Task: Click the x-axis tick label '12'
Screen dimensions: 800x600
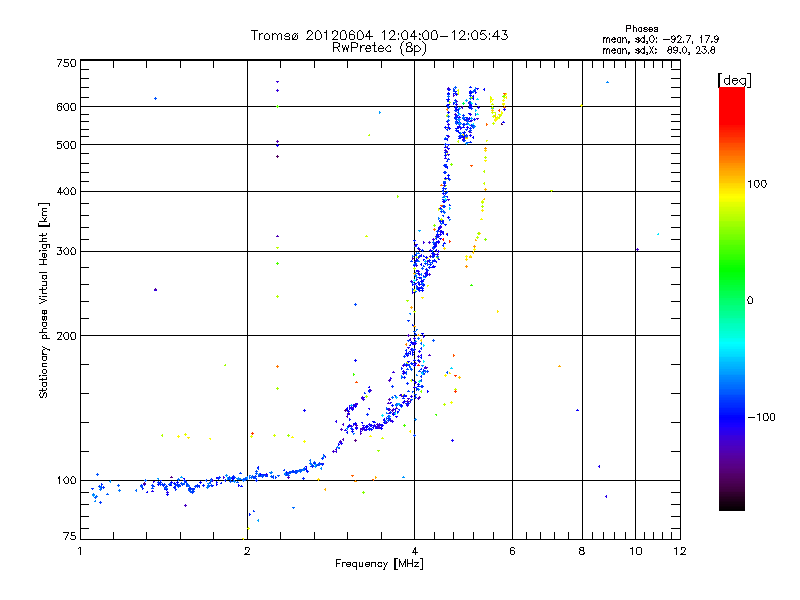Action: click(x=680, y=551)
